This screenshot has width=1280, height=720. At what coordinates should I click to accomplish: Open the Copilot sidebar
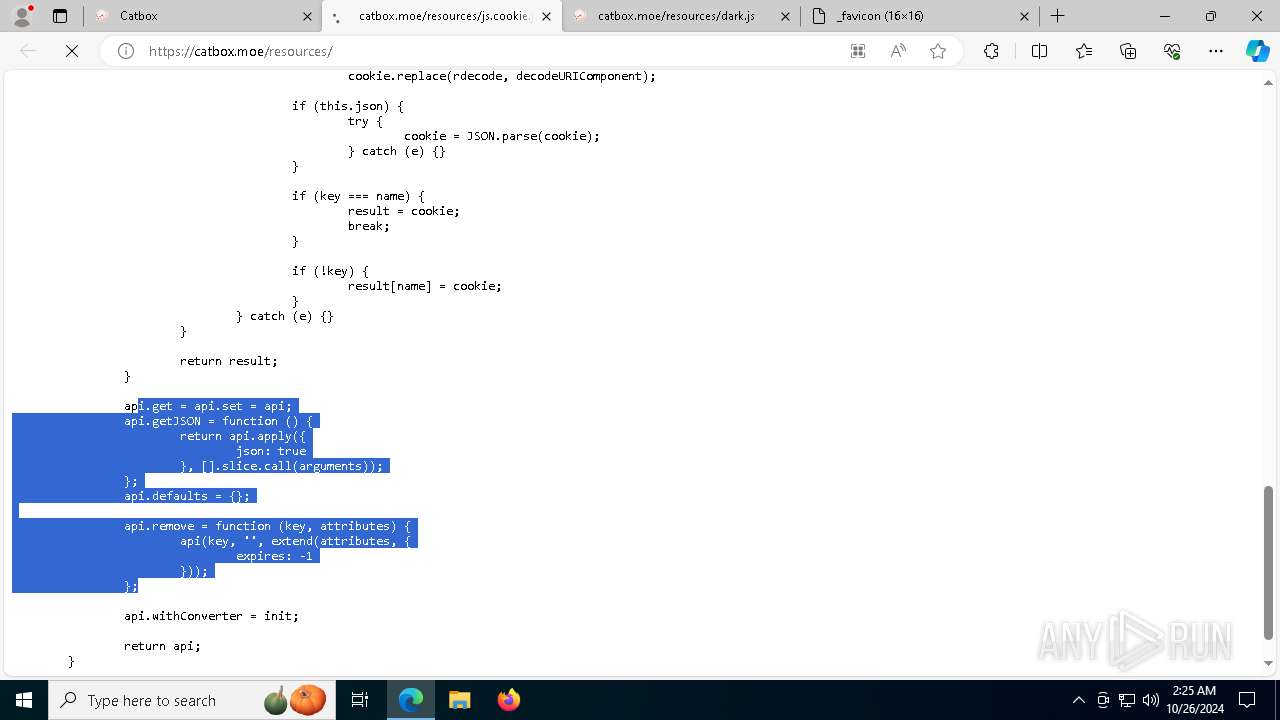pos(1257,51)
